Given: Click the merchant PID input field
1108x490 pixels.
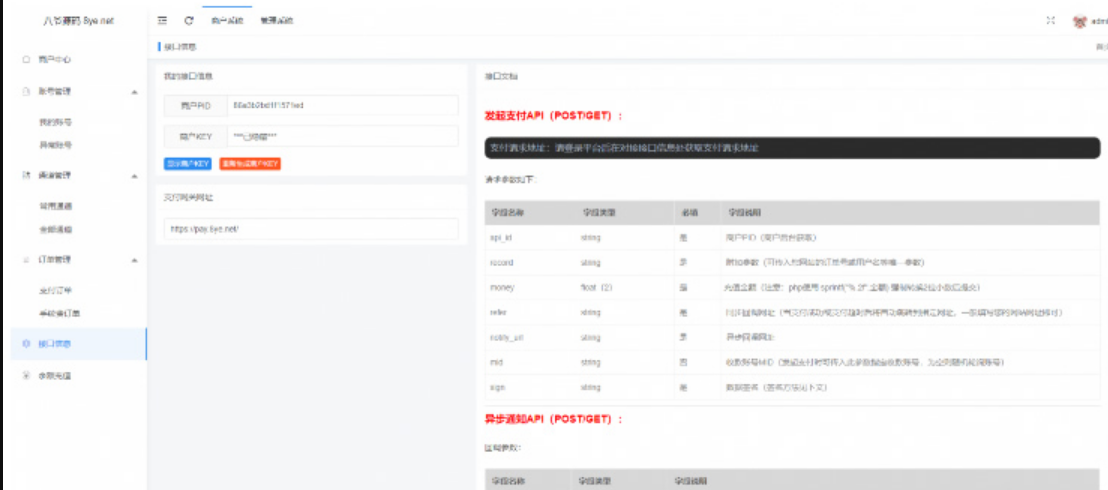Looking at the screenshot, I should [342, 105].
